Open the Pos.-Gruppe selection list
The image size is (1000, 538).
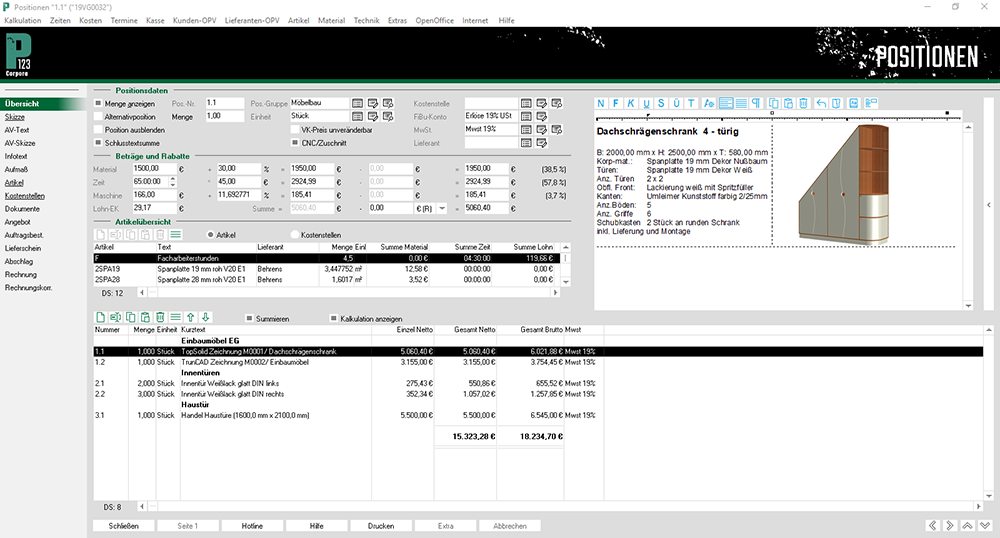click(x=357, y=103)
